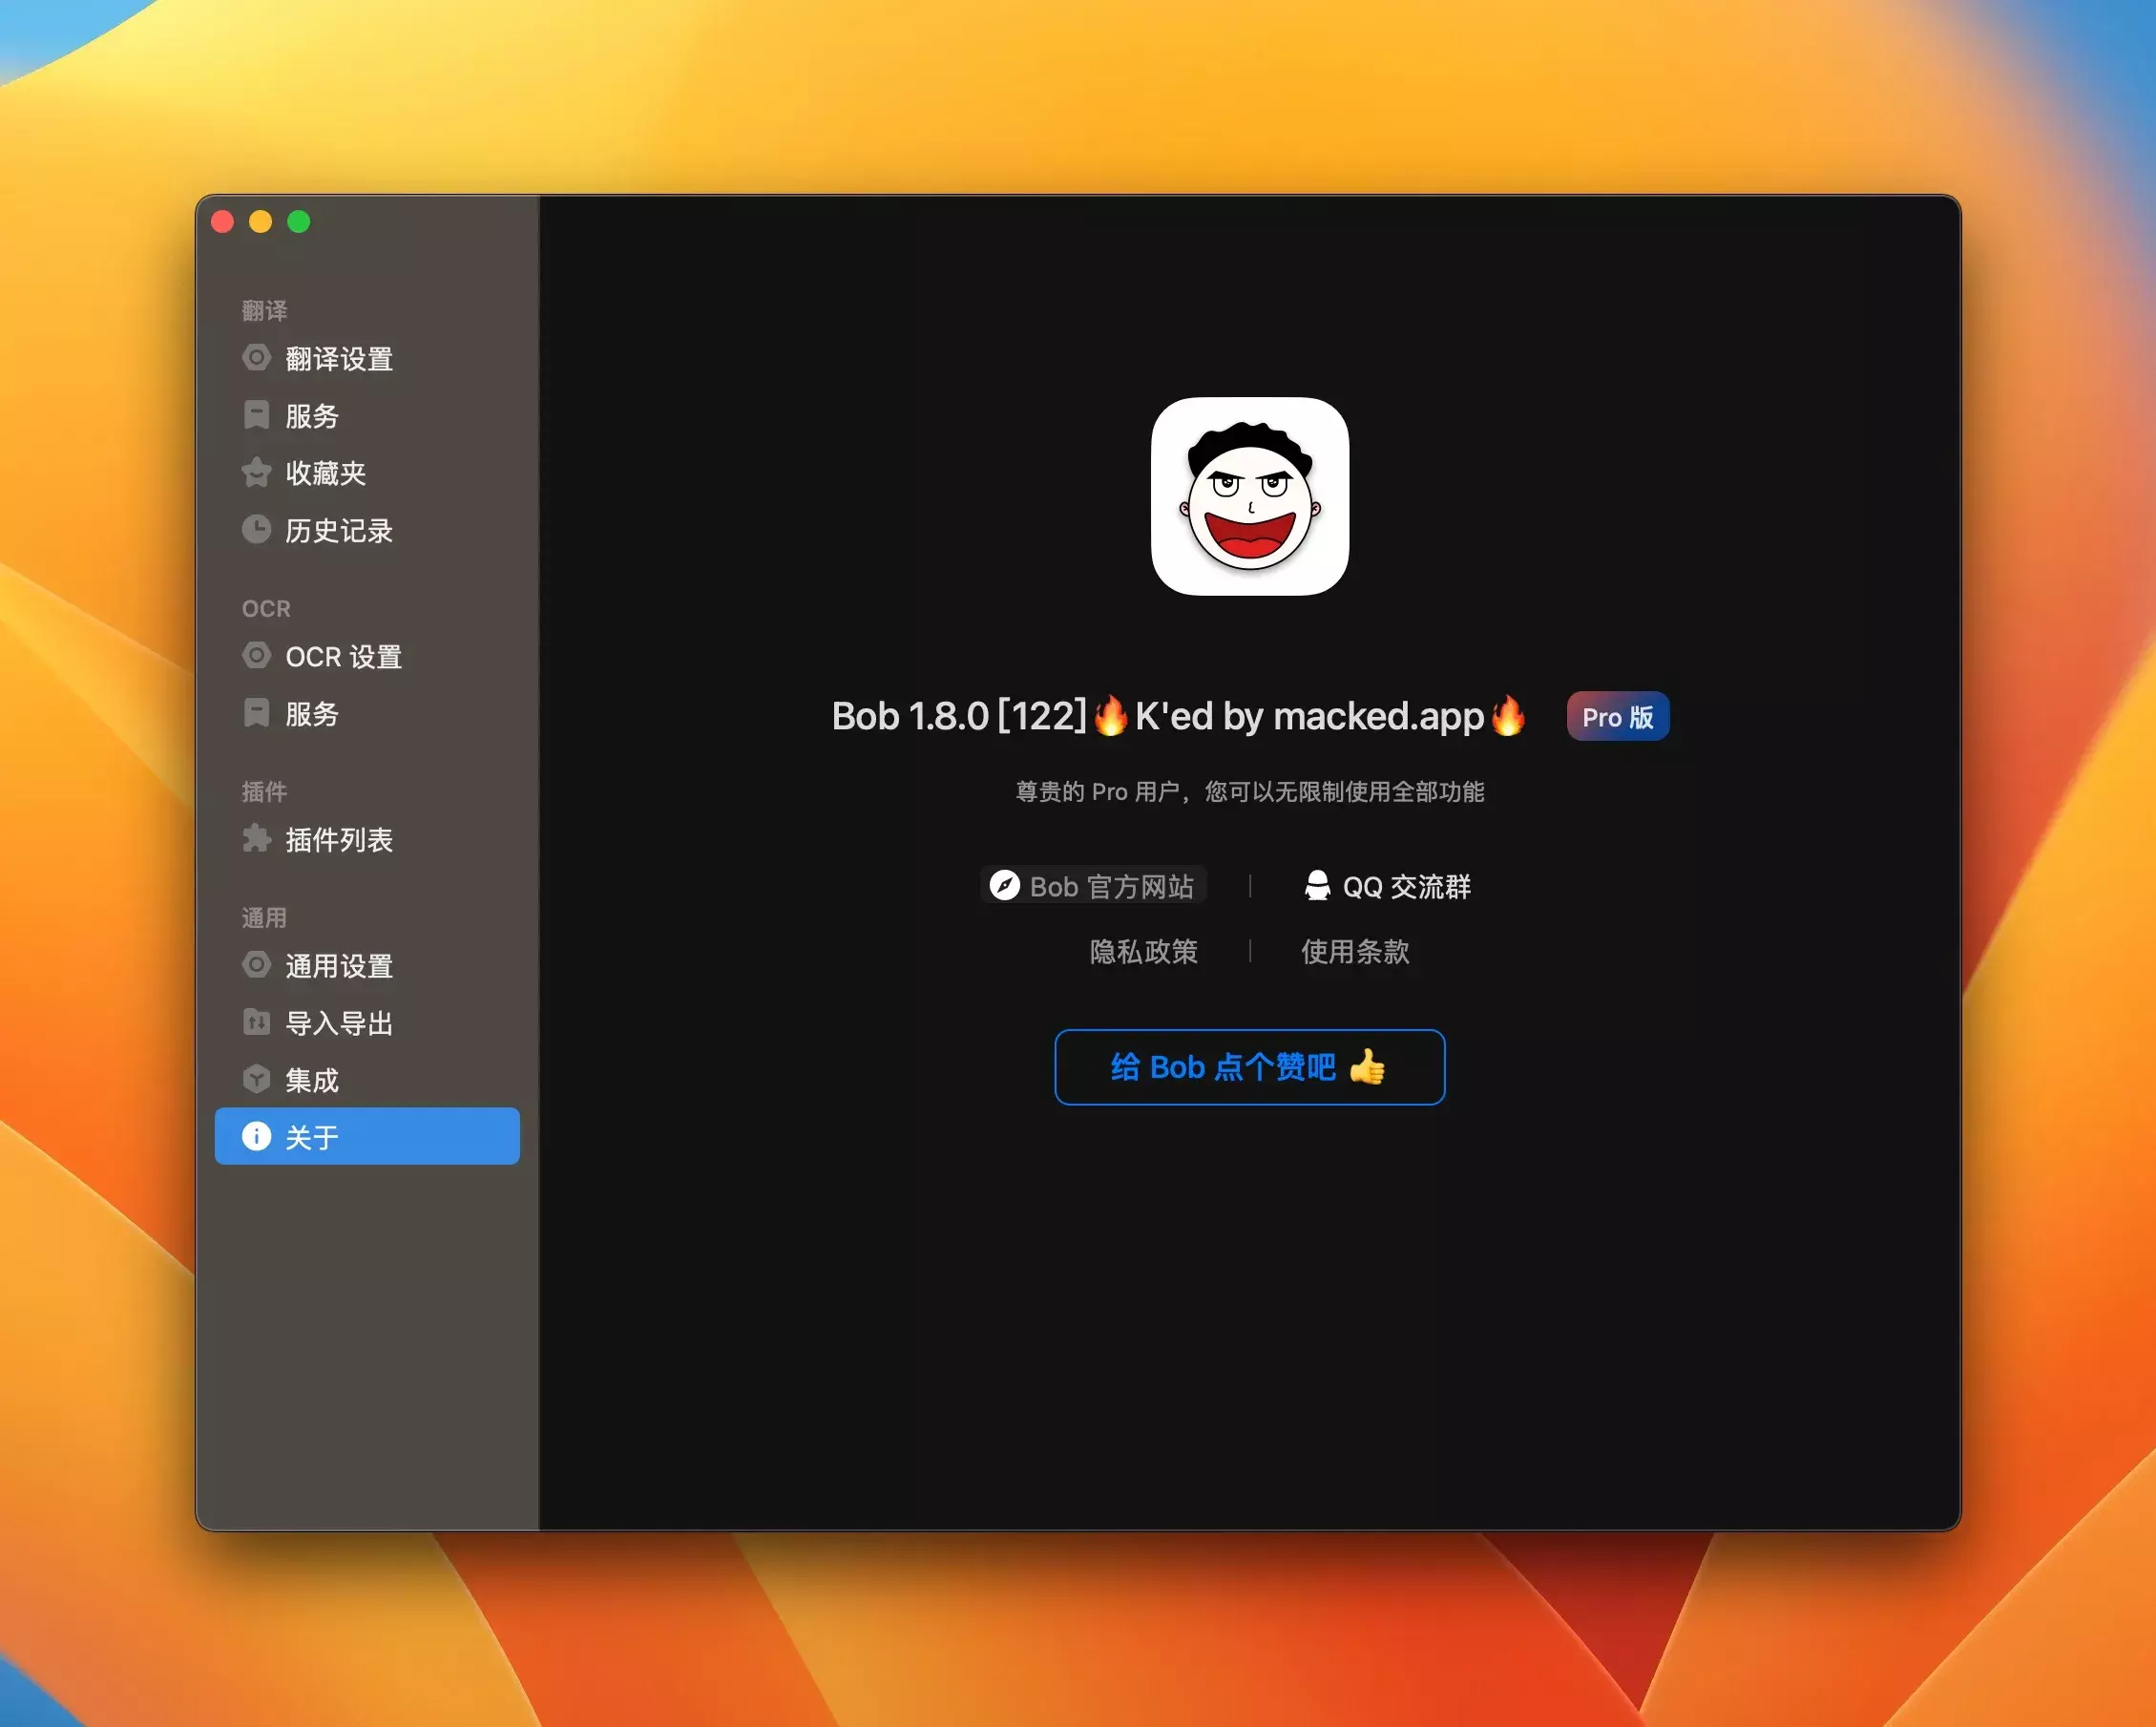The width and height of the screenshot is (2156, 1727).
Task: Open the Bob 官方网站 link
Action: [1093, 886]
